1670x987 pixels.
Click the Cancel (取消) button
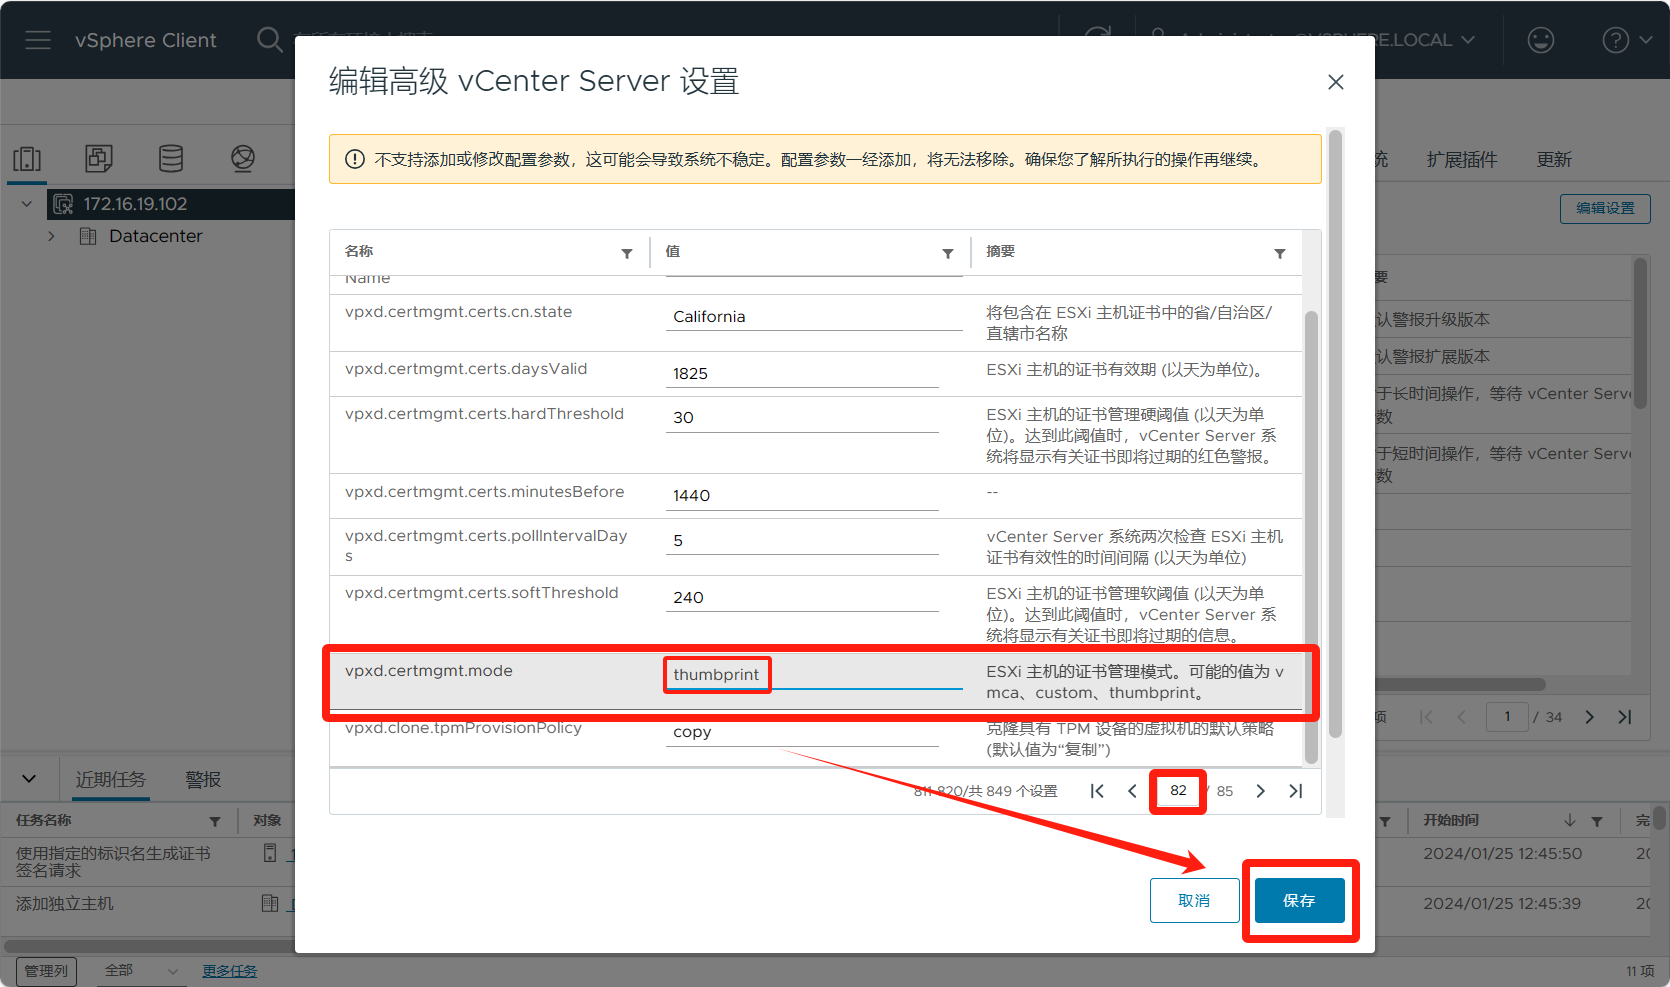pyautogui.click(x=1194, y=900)
